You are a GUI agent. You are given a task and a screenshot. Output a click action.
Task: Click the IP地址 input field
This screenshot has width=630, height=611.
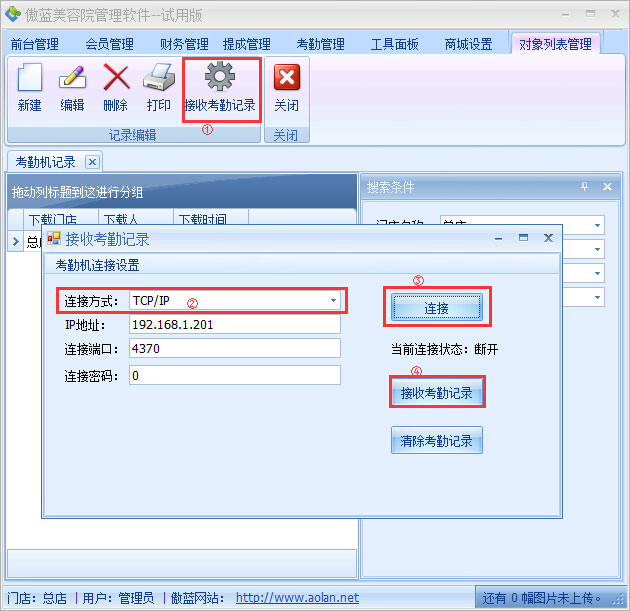click(235, 325)
